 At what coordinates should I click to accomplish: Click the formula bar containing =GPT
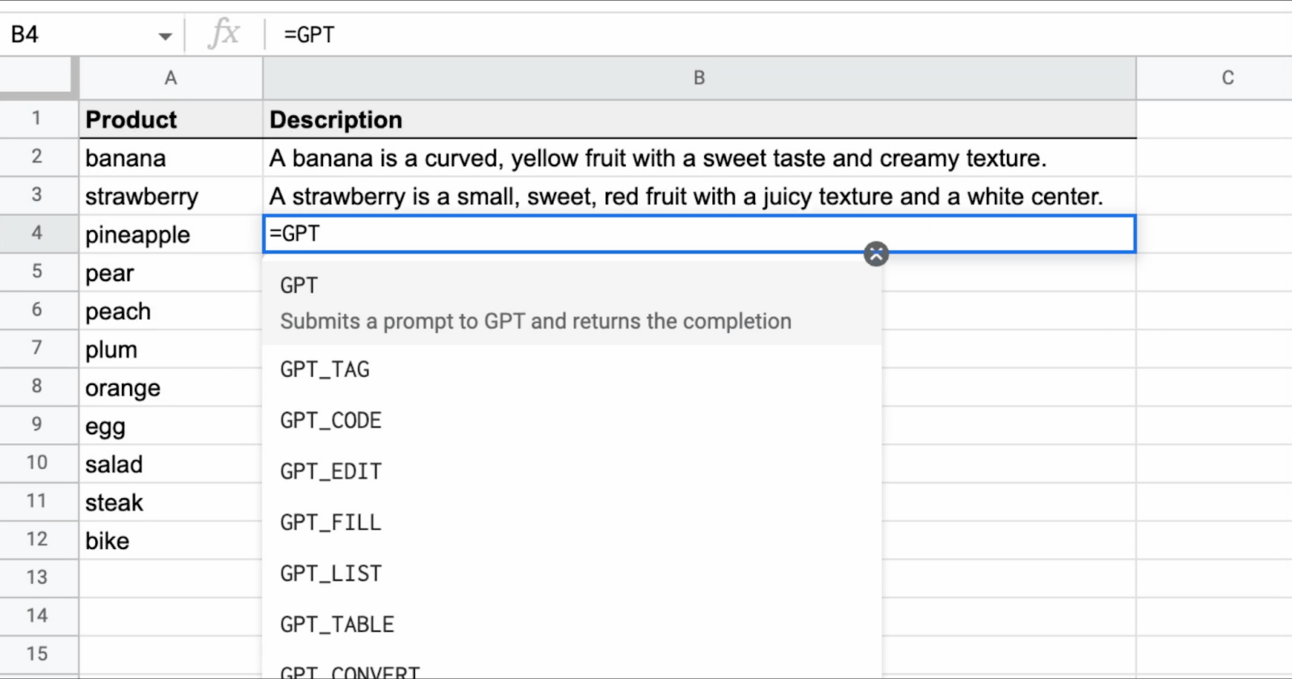700,35
